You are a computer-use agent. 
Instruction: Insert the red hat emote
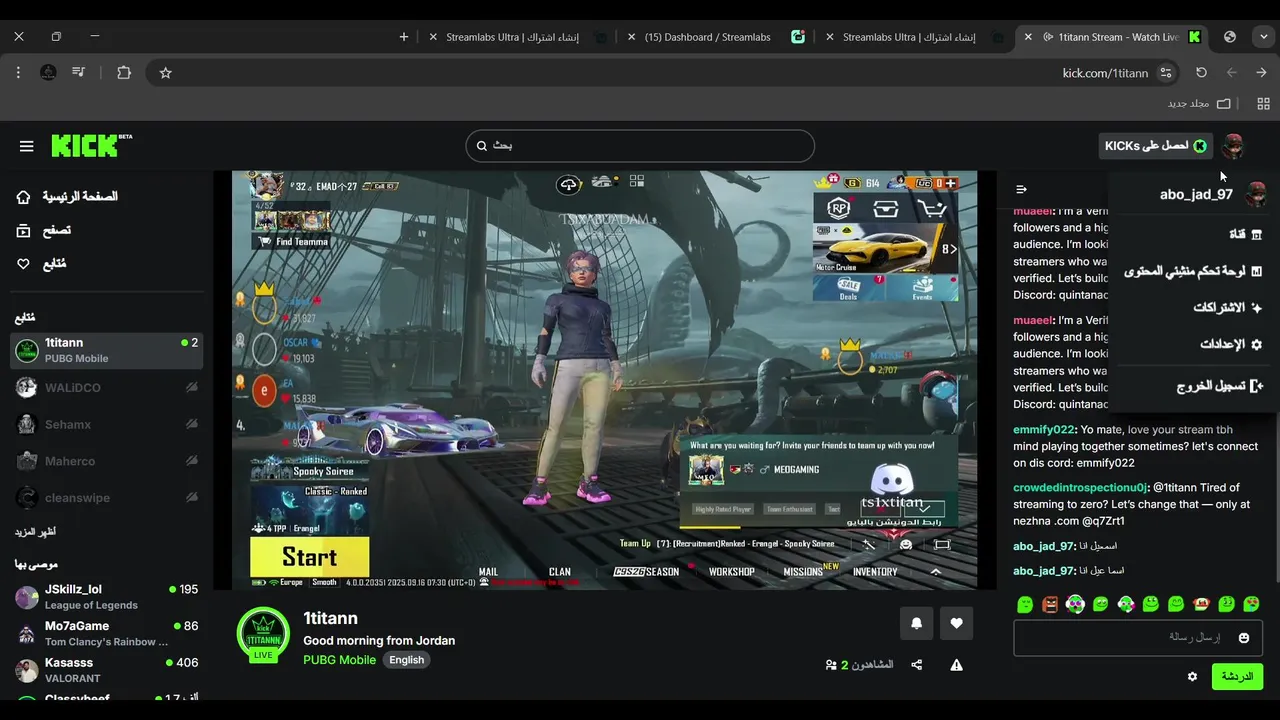coord(1201,604)
